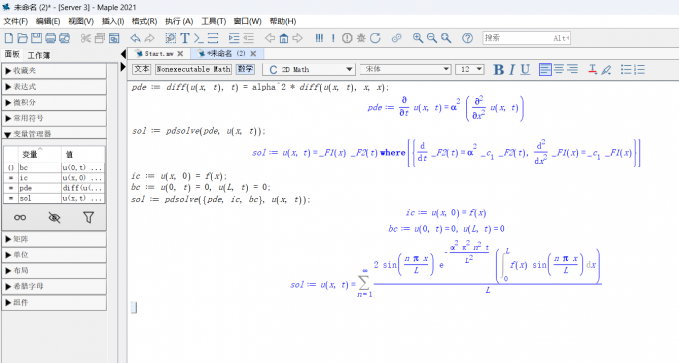Click the paste icon in the toolbar
This screenshot has width=679, height=363.
coord(114,38)
